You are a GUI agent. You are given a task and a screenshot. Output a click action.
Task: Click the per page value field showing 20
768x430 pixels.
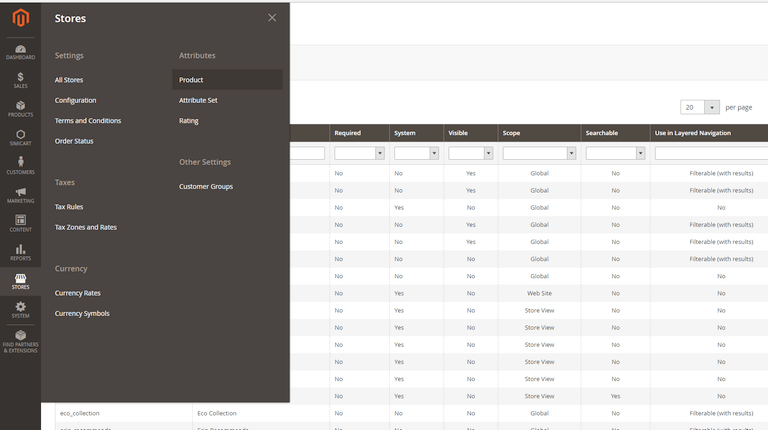(692, 107)
